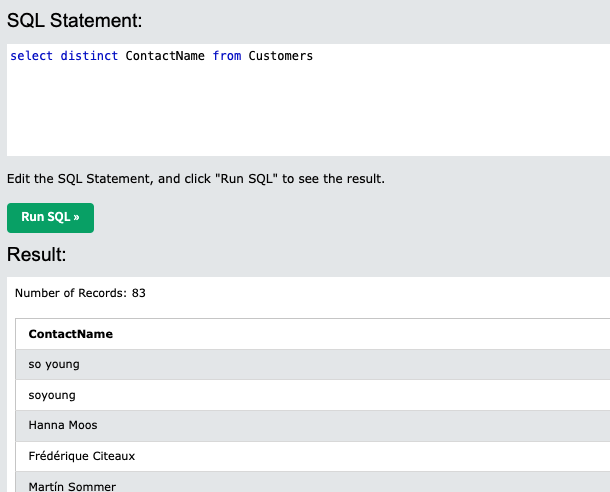Click the 'select' keyword in the query
The image size is (610, 492).
click(x=32, y=56)
